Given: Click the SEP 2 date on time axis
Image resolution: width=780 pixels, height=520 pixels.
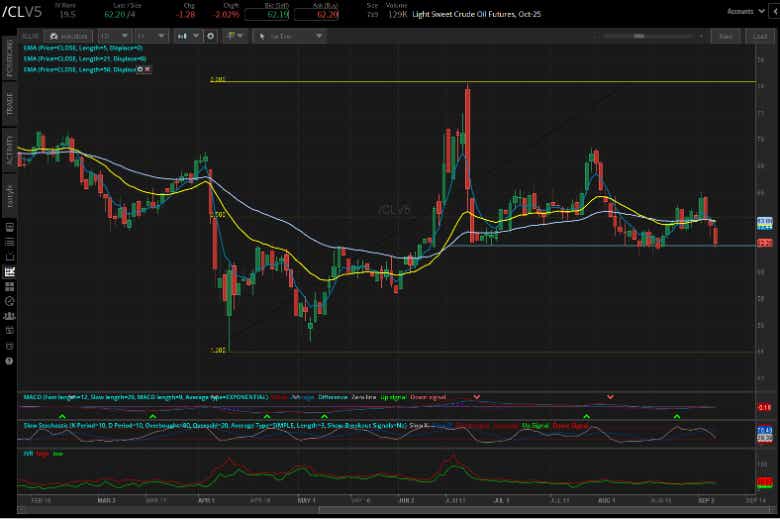Looking at the screenshot, I should (x=706, y=500).
